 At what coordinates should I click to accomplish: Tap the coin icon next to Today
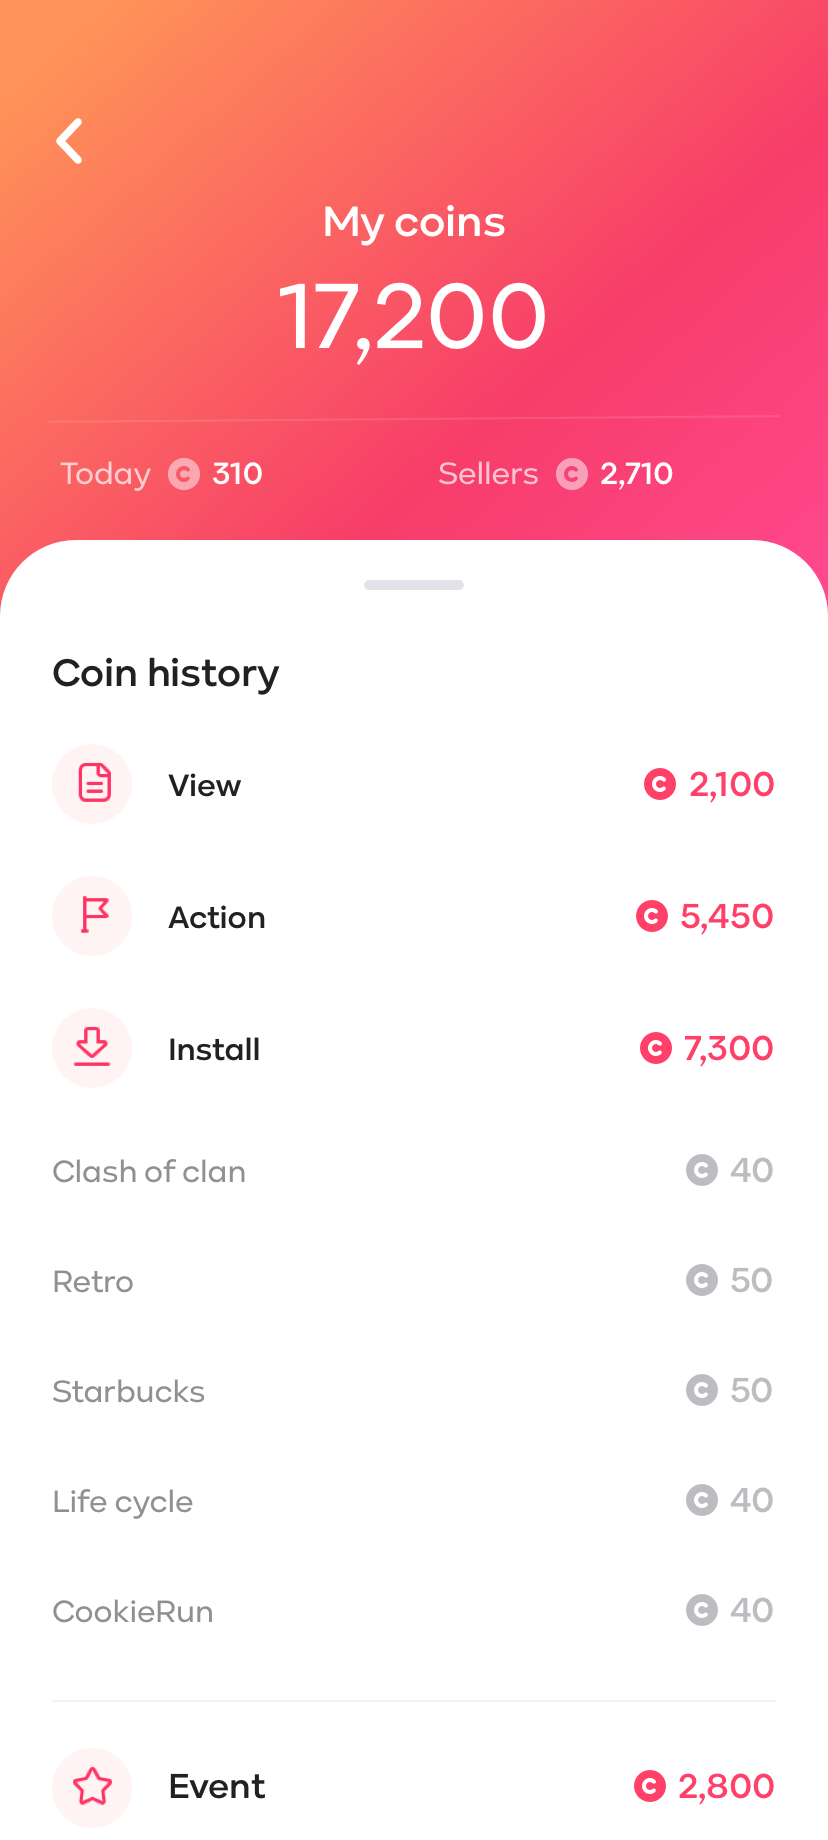[184, 474]
